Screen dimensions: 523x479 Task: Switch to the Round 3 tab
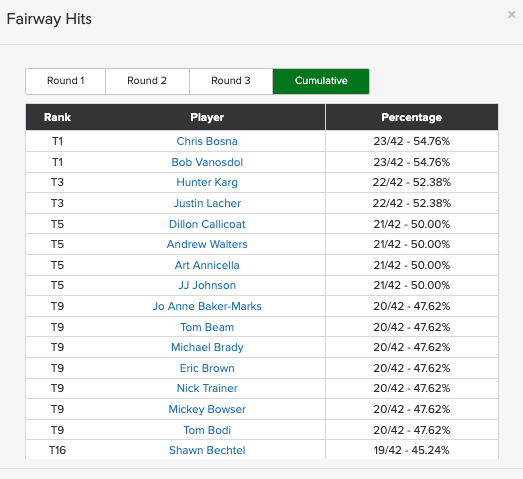click(x=231, y=81)
